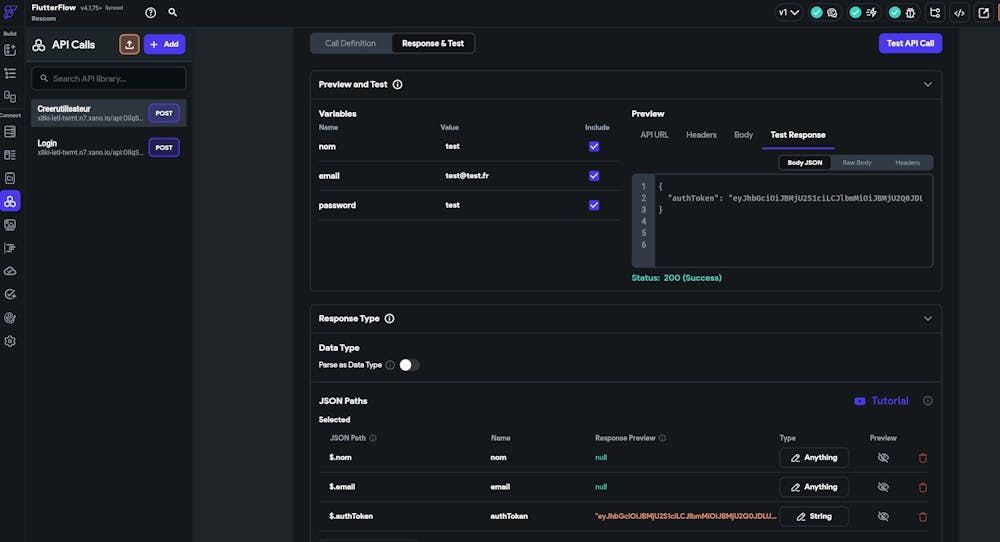Click the Test API Call button
Viewport: 1000px width, 542px height.
click(910, 43)
